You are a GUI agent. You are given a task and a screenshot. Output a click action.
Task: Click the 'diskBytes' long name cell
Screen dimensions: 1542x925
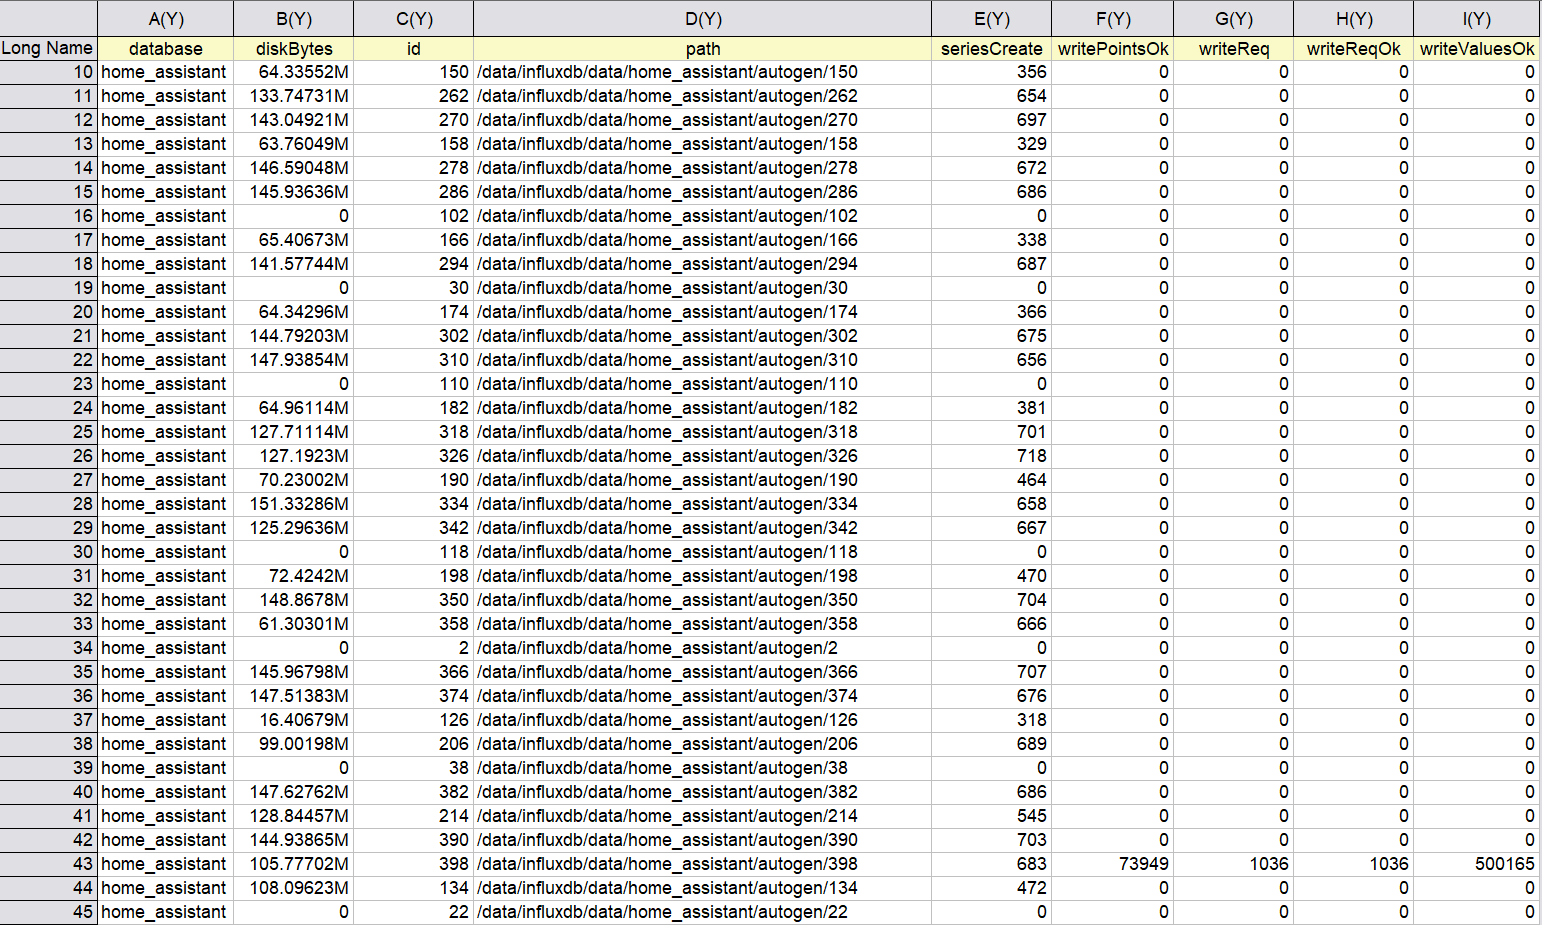tap(293, 49)
